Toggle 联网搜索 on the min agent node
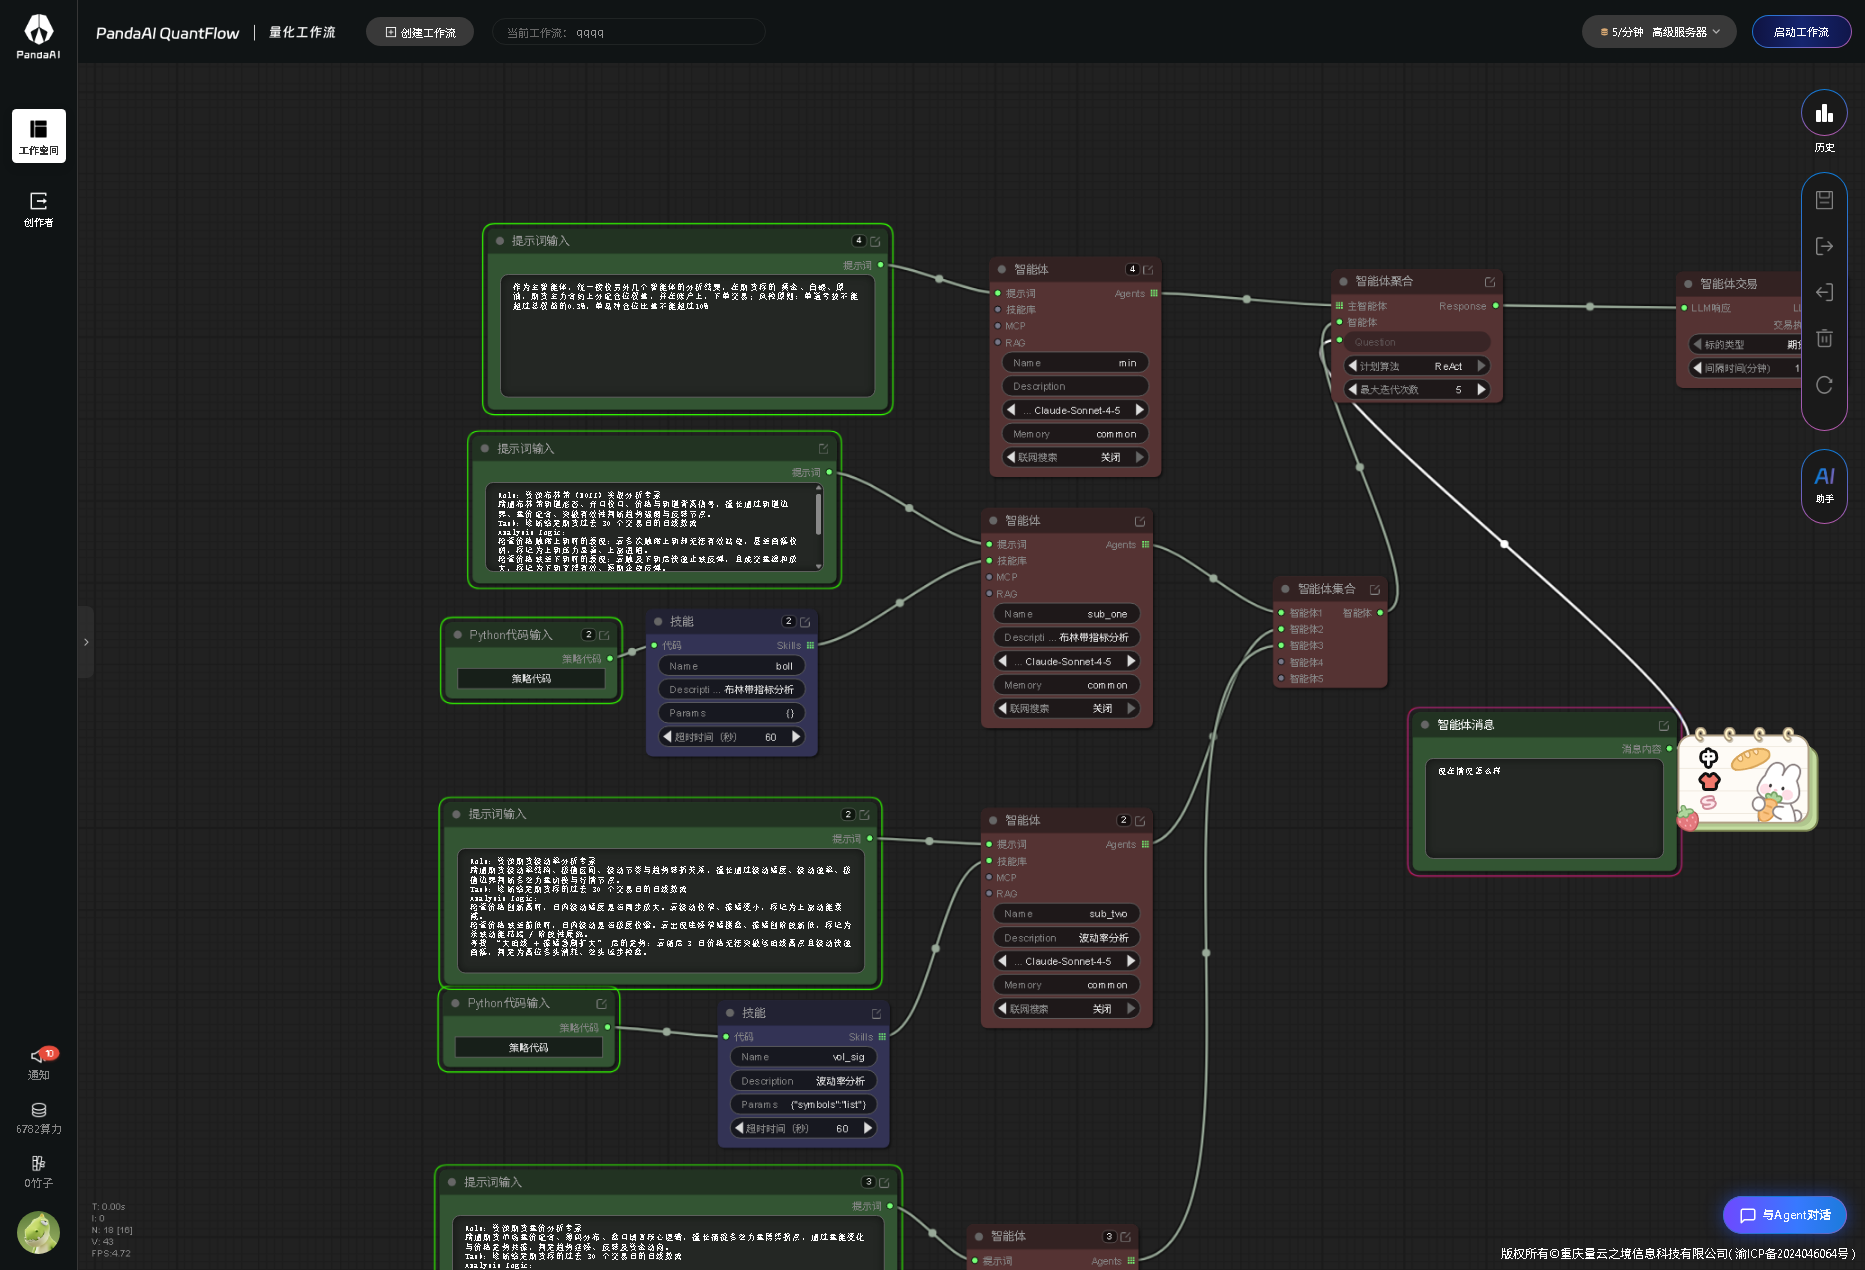Viewport: 1865px width, 1270px height. tap(1074, 457)
